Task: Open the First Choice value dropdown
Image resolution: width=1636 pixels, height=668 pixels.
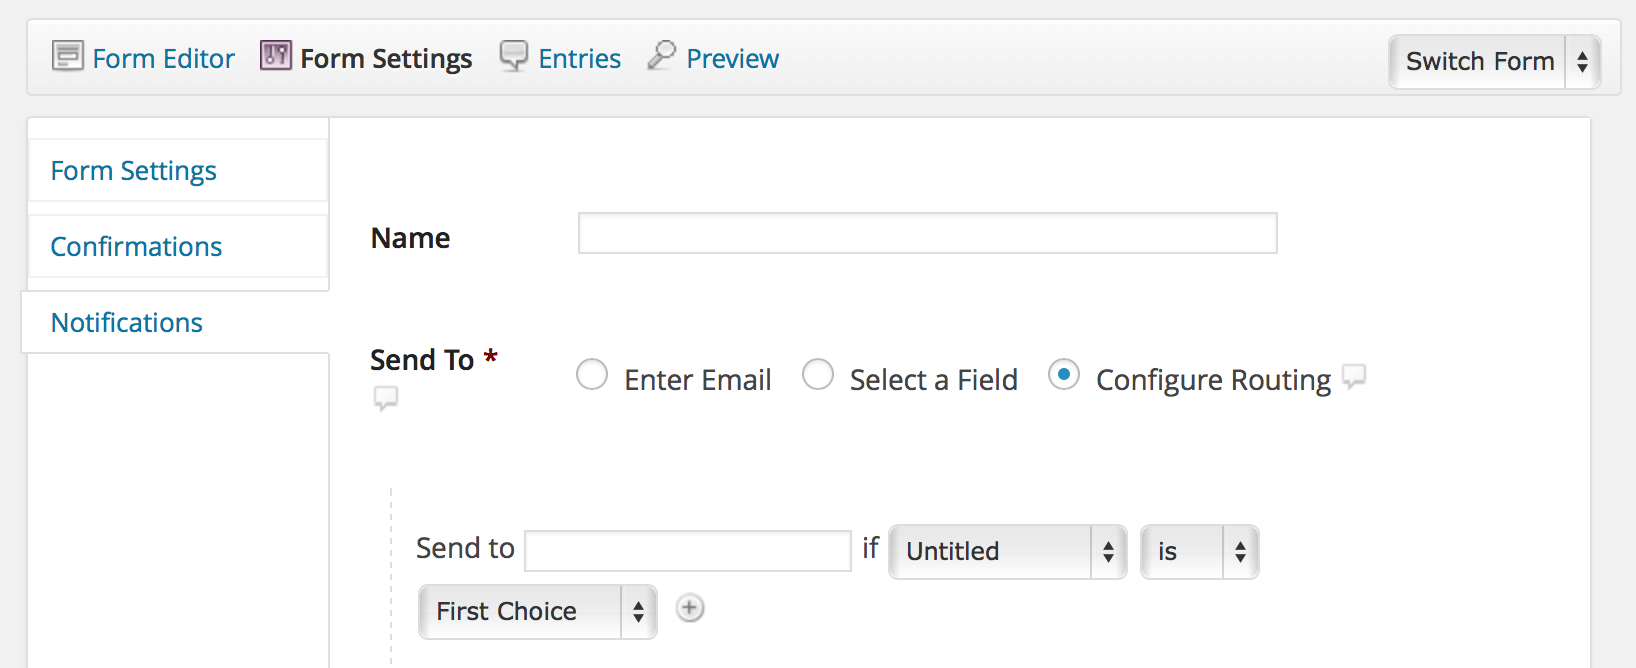Action: point(536,611)
